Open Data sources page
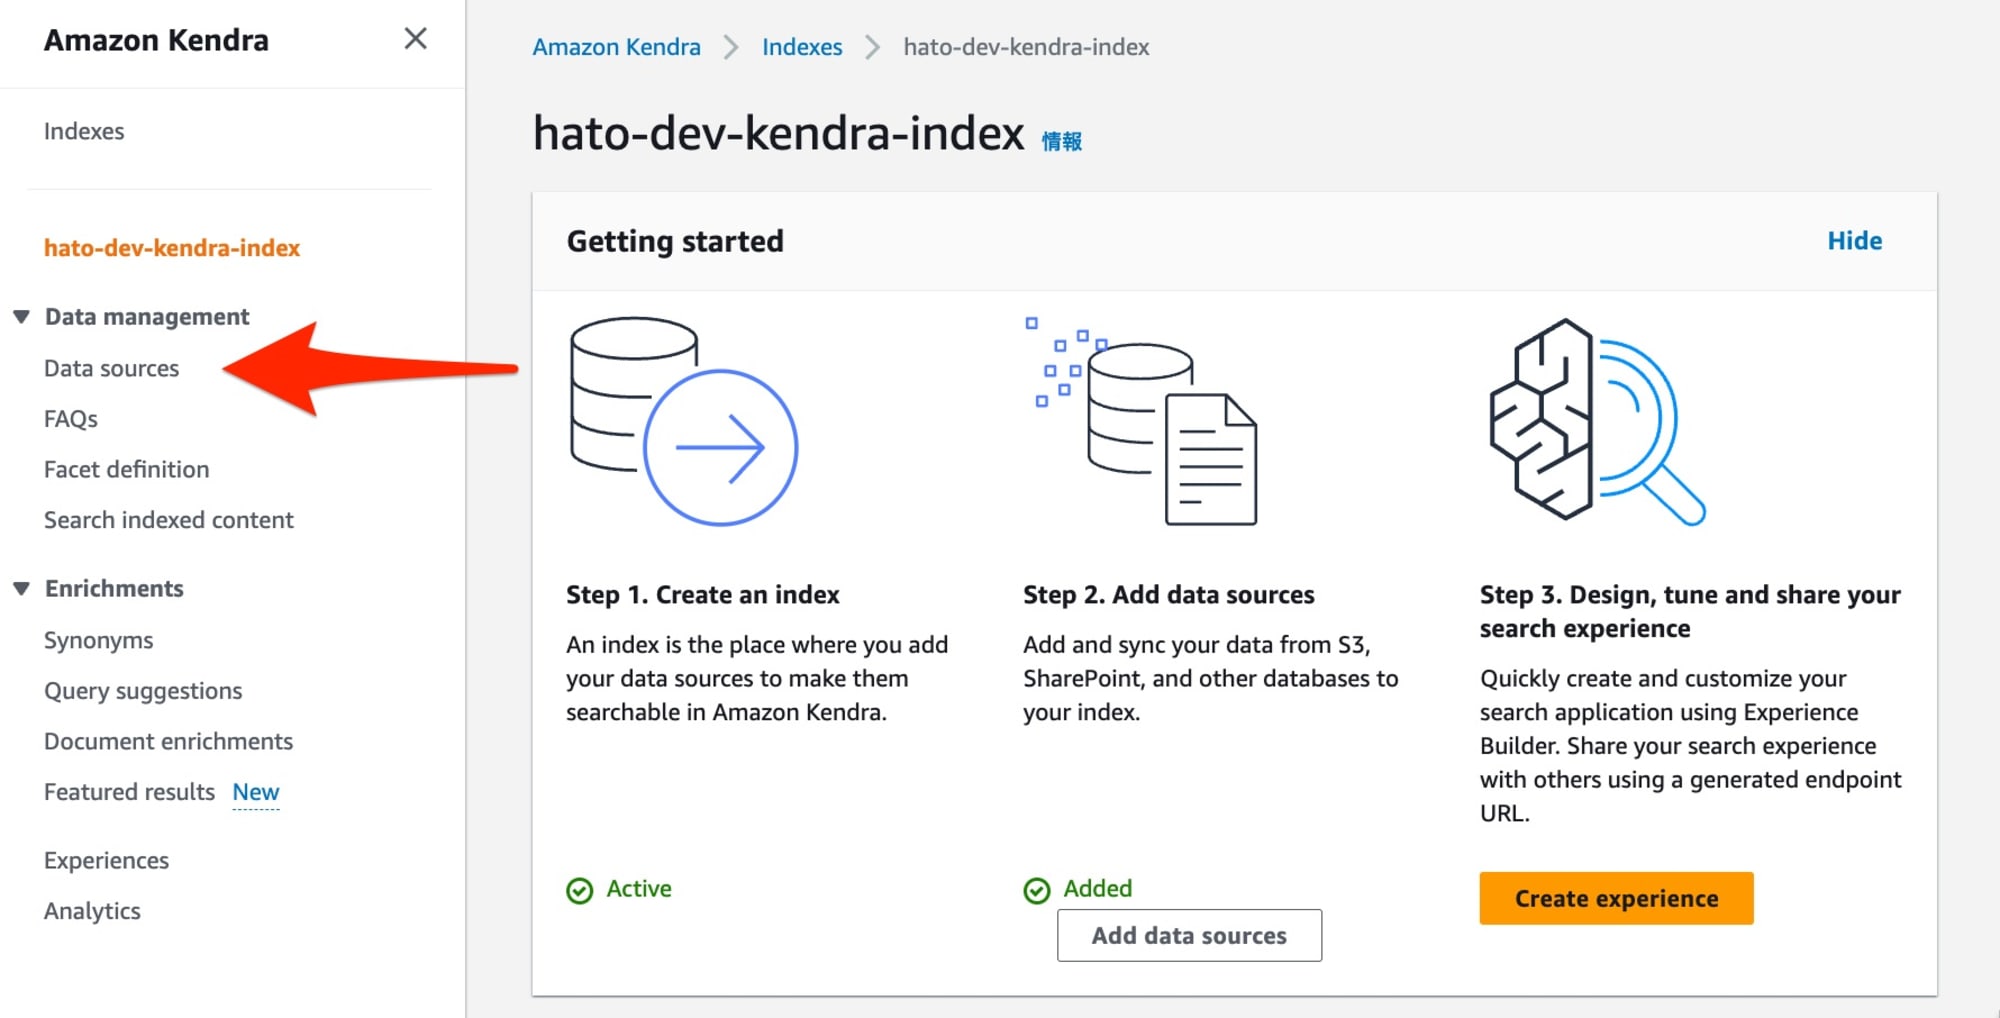 click(111, 369)
